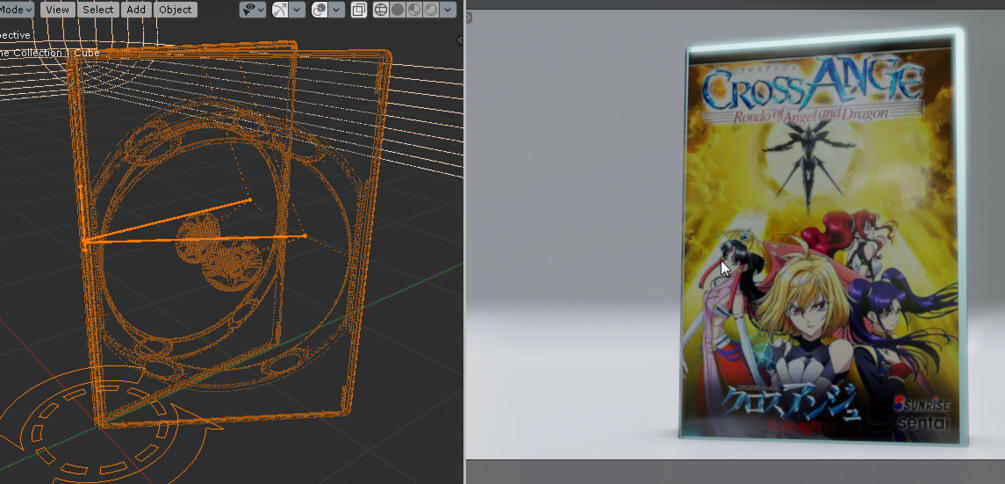1005x484 pixels.
Task: Toggle the Show Gizmo icon
Action: tap(280, 10)
